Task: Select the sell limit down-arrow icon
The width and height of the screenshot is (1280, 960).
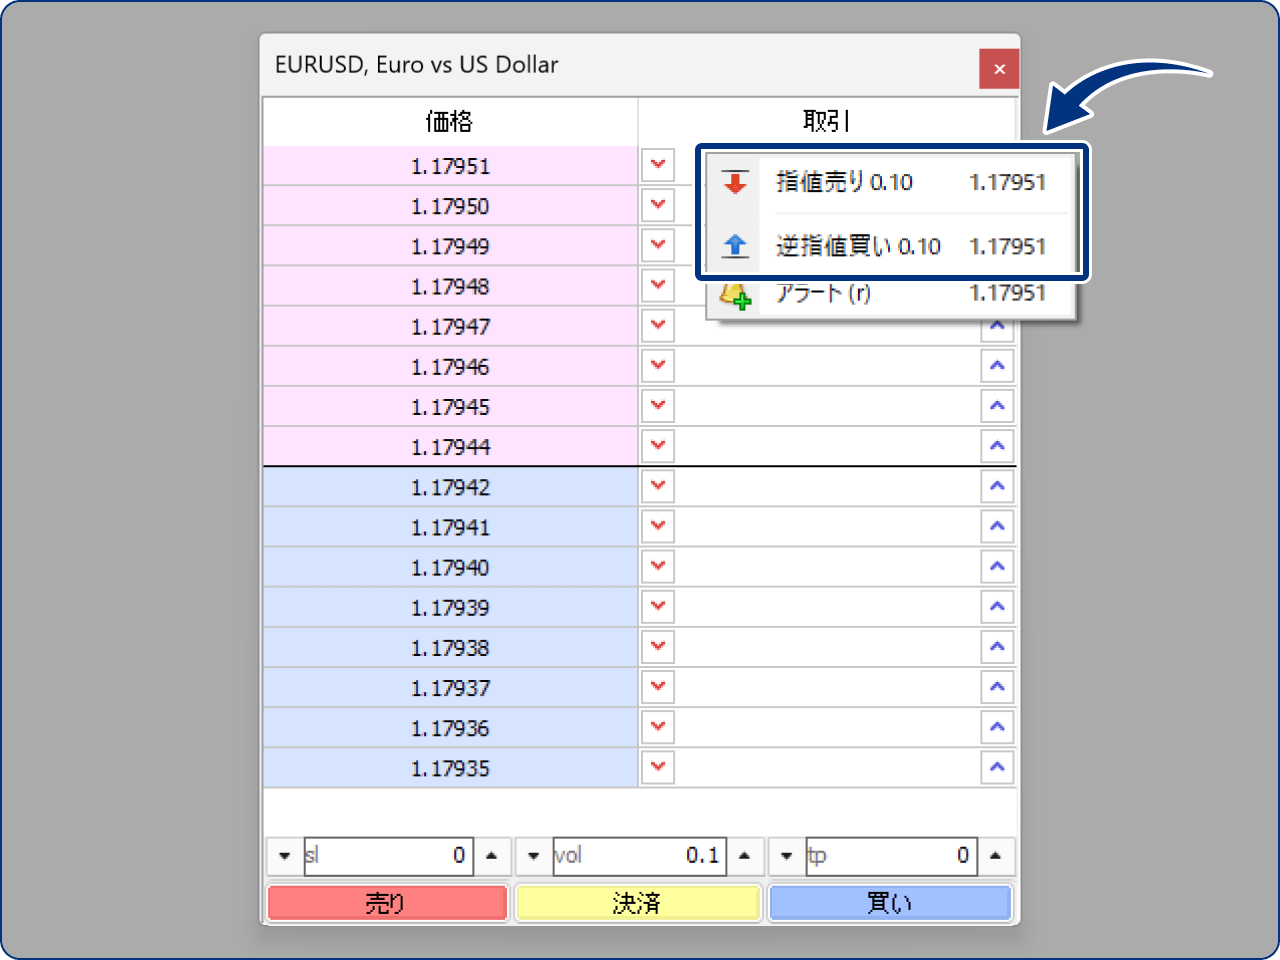Action: coord(736,181)
